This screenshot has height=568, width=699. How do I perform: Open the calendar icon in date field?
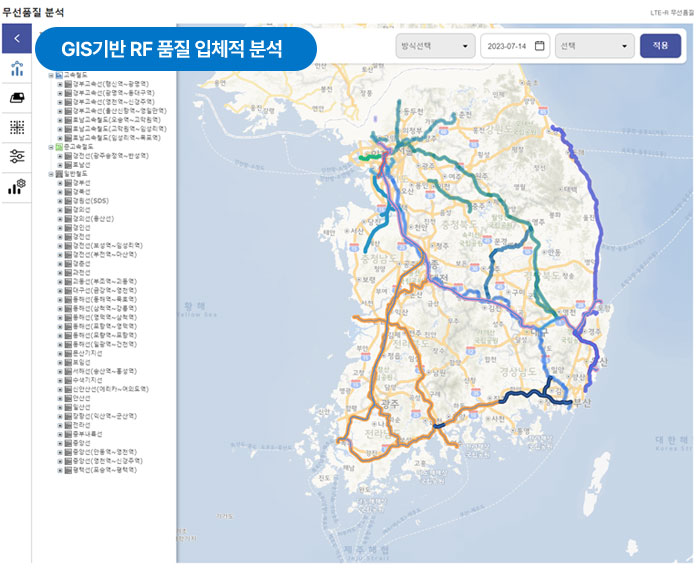539,46
